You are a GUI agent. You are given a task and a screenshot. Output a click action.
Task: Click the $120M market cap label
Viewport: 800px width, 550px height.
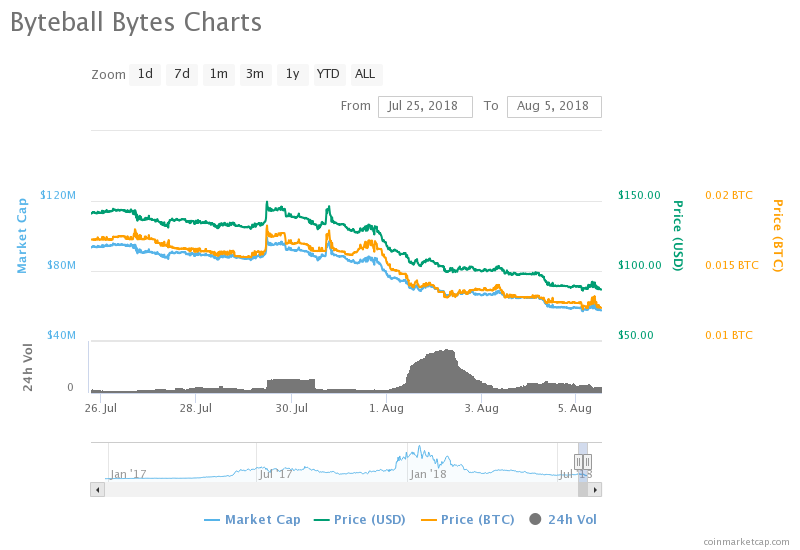click(58, 195)
